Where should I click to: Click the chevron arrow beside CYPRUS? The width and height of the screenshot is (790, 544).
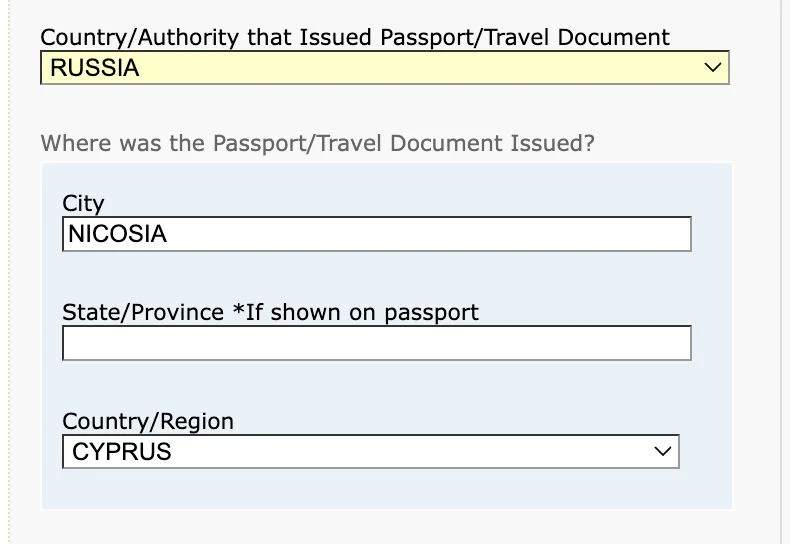tap(662, 451)
